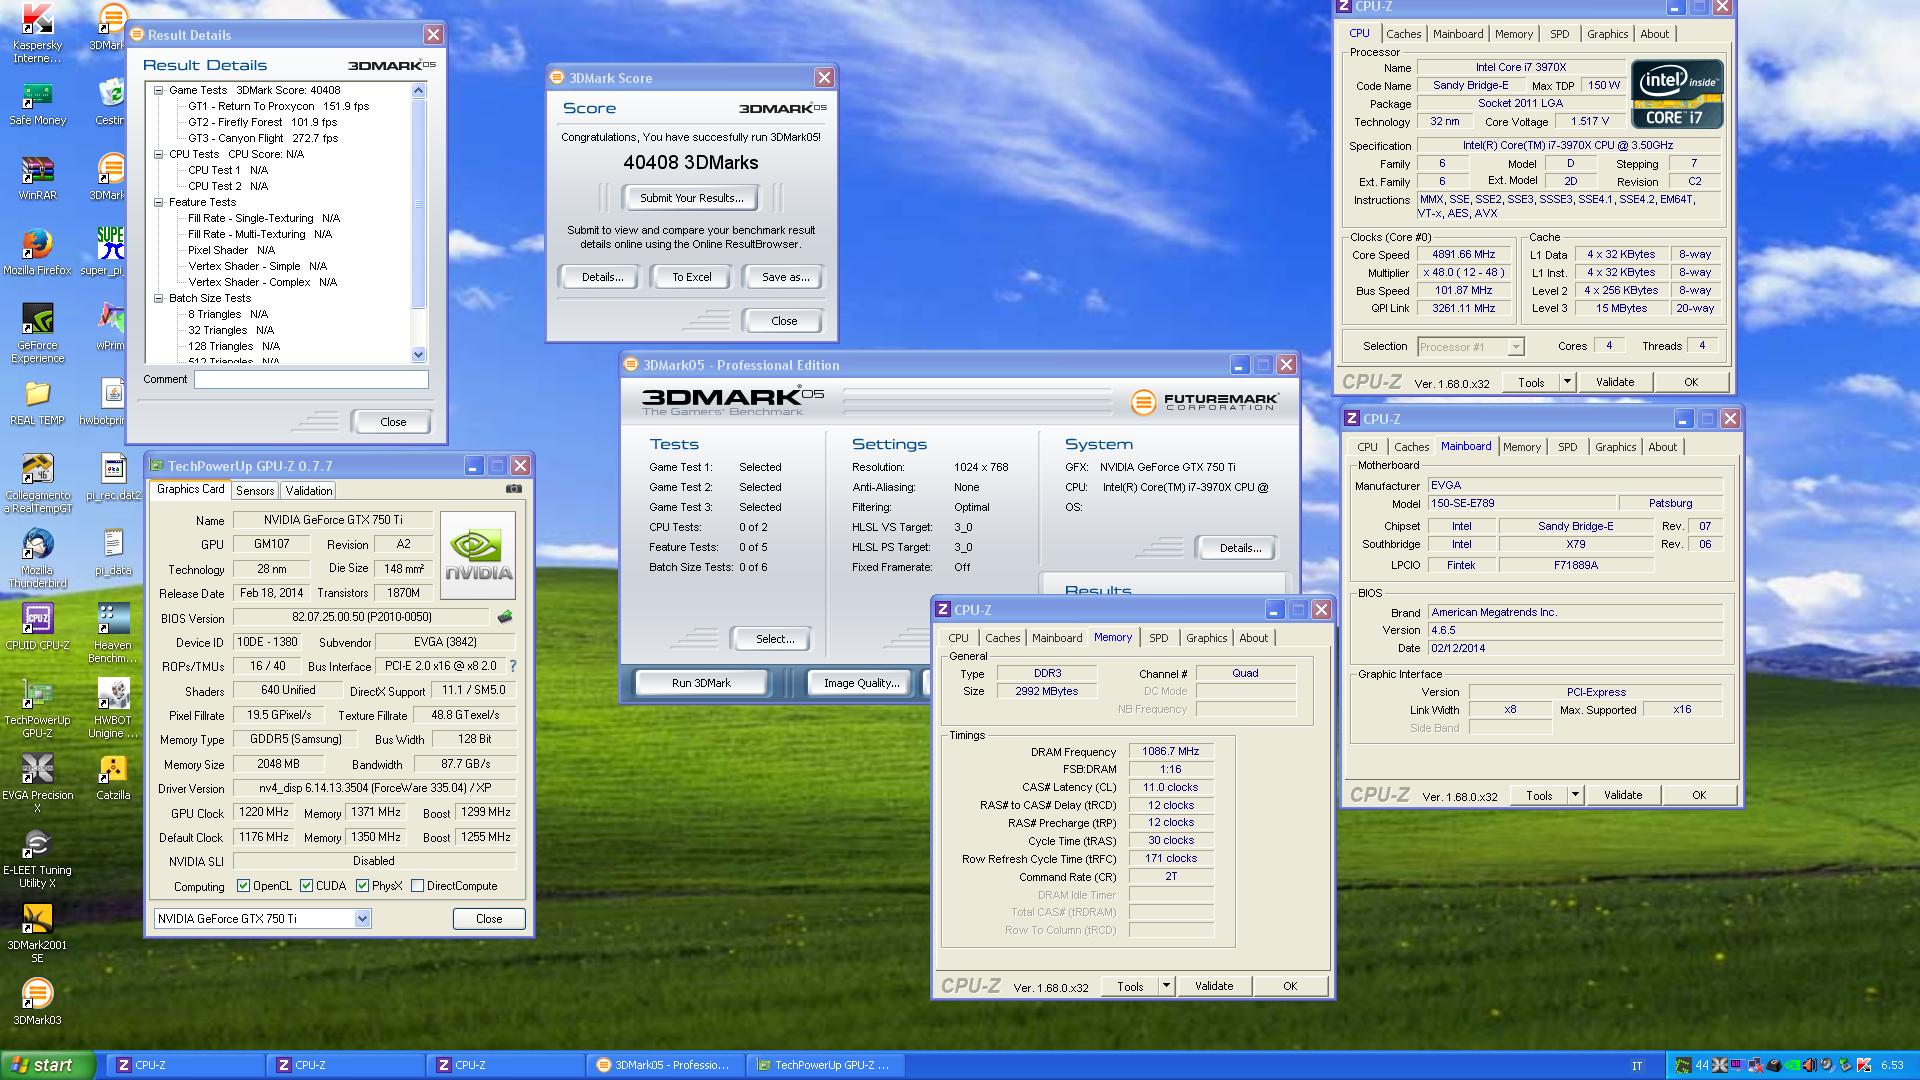Switch to the Sensors tab in GPU-Z

255,491
